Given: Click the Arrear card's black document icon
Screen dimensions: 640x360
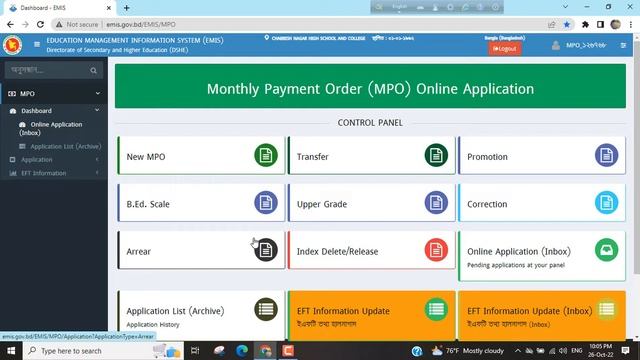Looking at the screenshot, I should [x=266, y=250].
